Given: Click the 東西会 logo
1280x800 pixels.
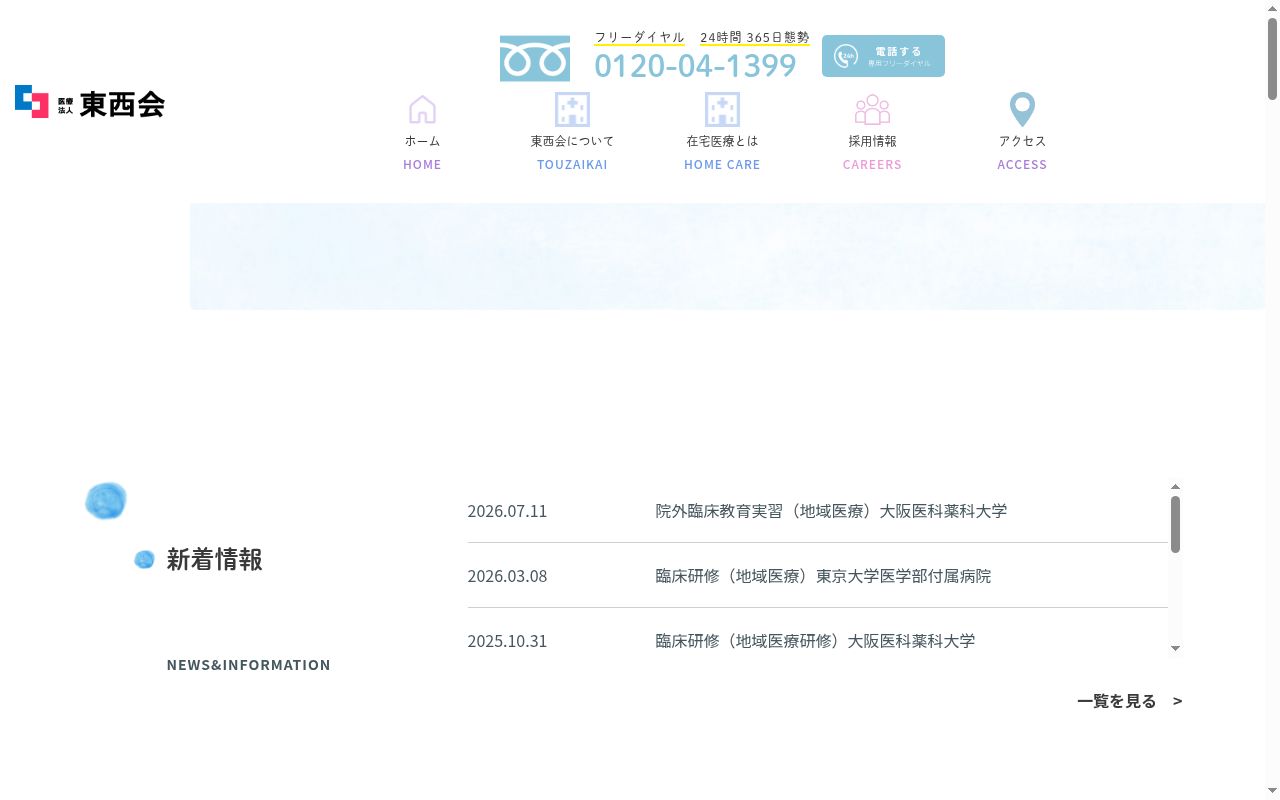Looking at the screenshot, I should tap(90, 102).
